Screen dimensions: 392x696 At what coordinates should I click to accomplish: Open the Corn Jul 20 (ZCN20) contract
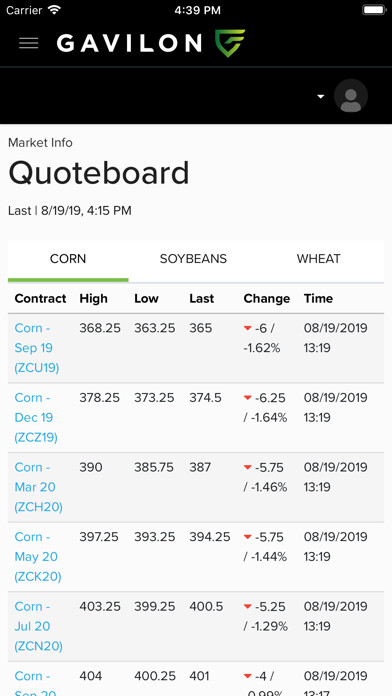tap(39, 626)
